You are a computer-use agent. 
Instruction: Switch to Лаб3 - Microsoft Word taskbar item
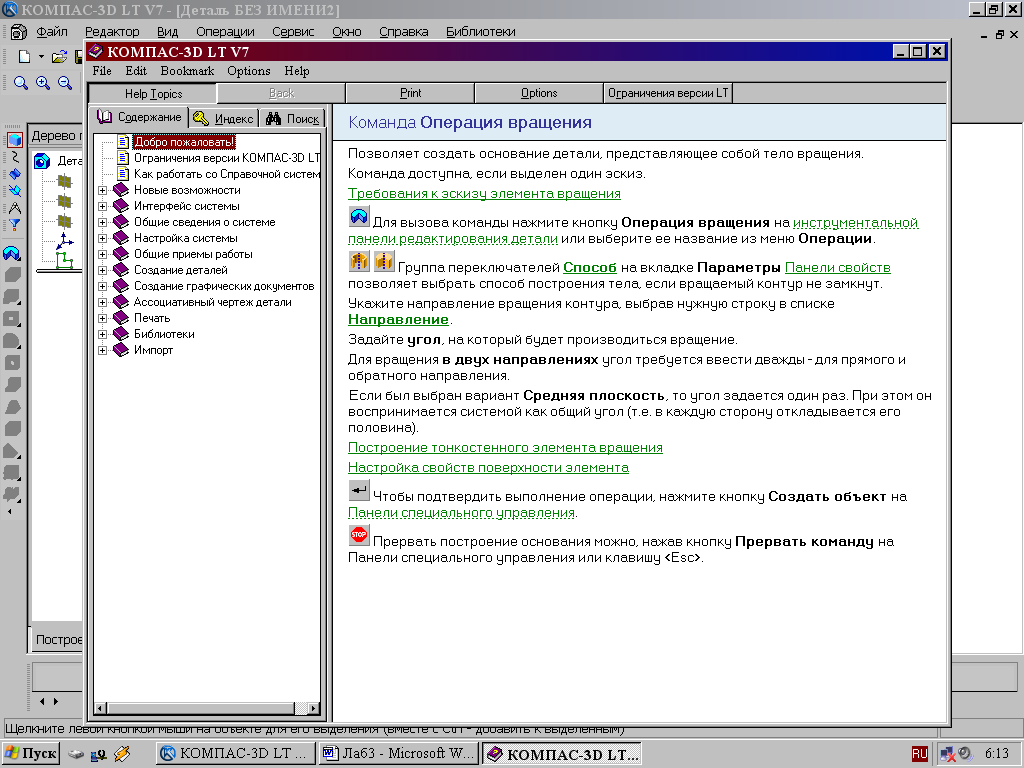pos(398,754)
